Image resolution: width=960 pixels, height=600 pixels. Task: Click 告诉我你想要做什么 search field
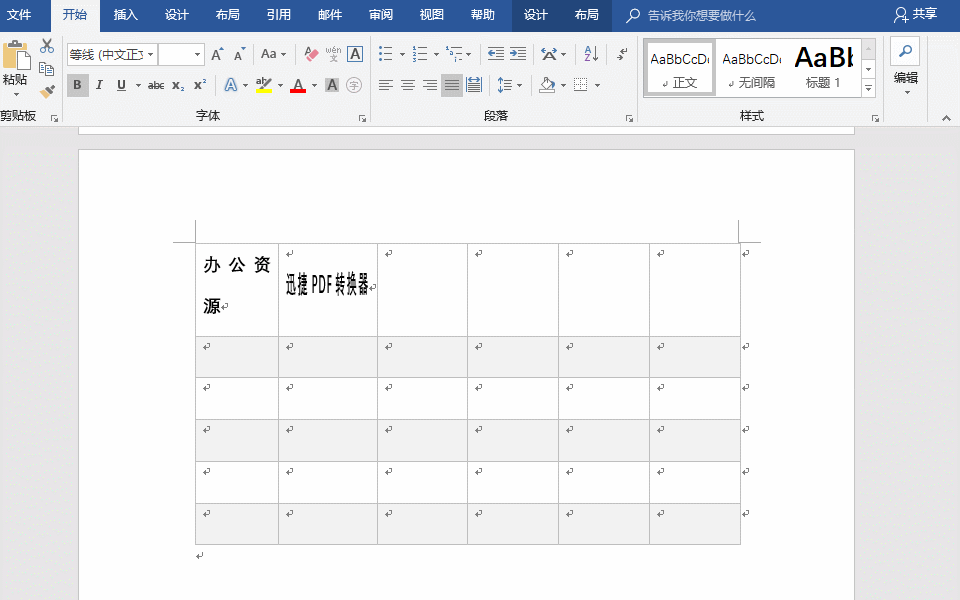(701, 16)
